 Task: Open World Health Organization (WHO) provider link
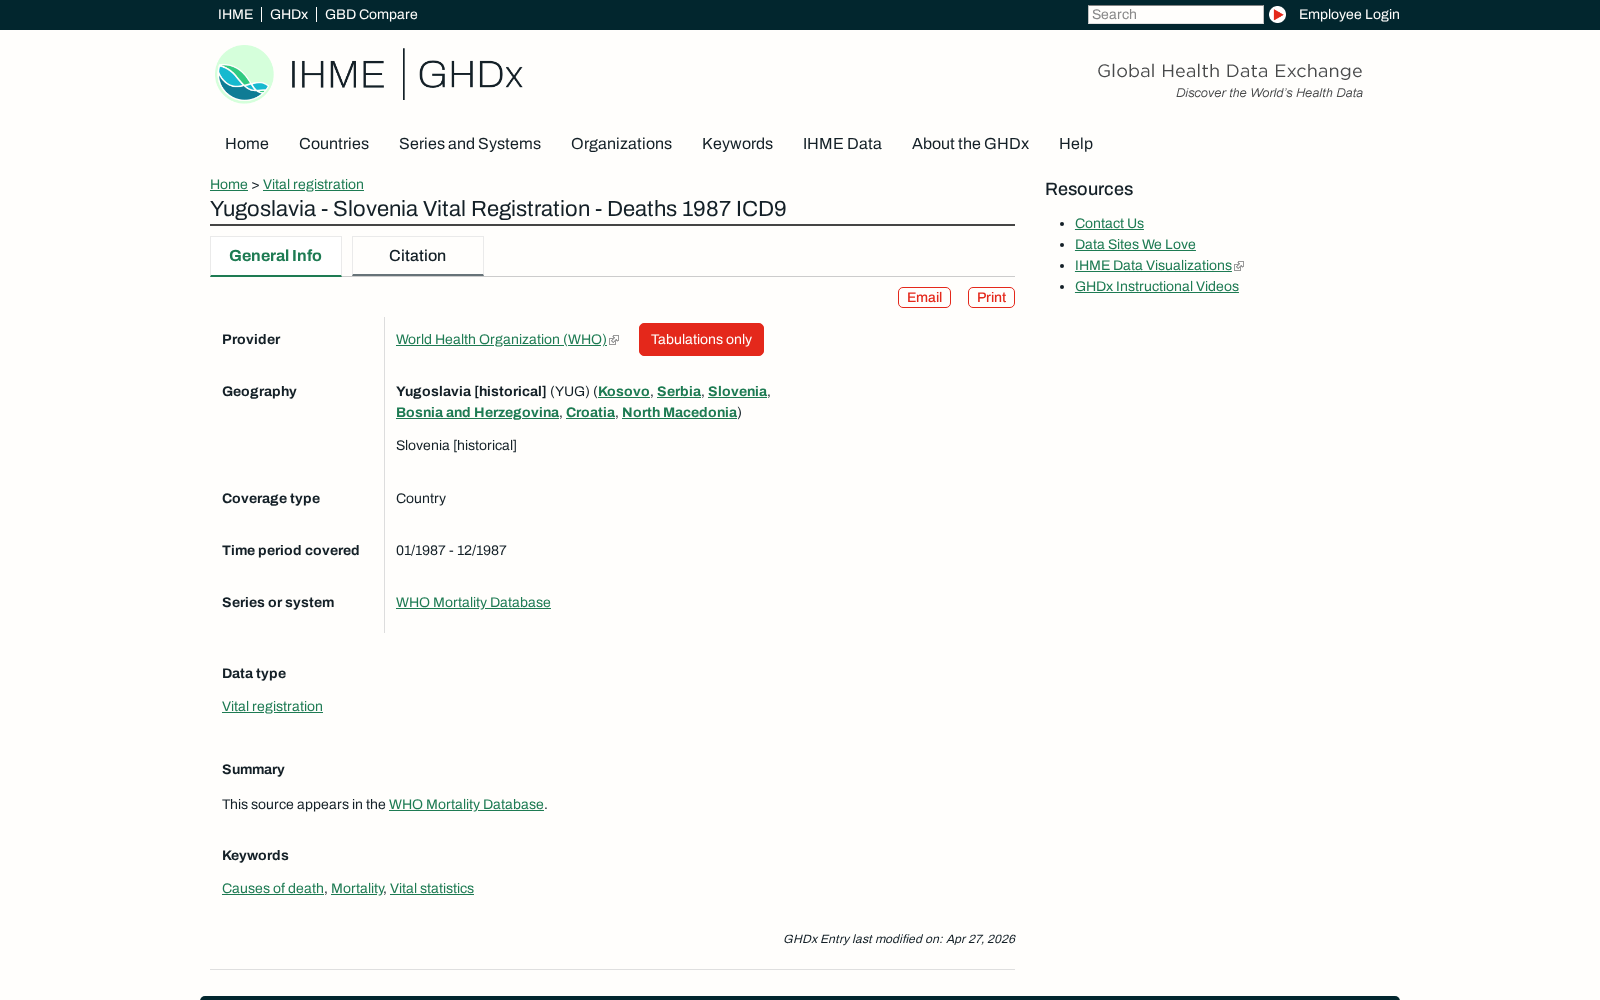click(x=501, y=340)
